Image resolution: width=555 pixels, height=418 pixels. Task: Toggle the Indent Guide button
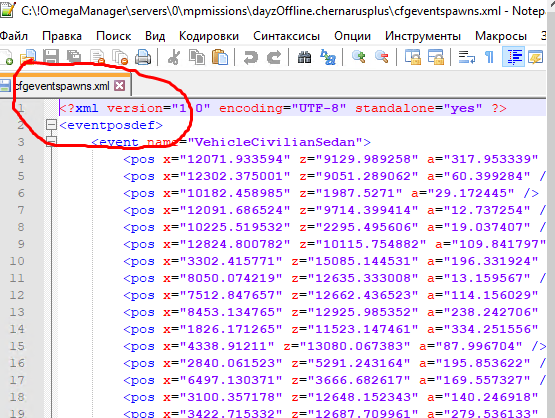(x=513, y=57)
